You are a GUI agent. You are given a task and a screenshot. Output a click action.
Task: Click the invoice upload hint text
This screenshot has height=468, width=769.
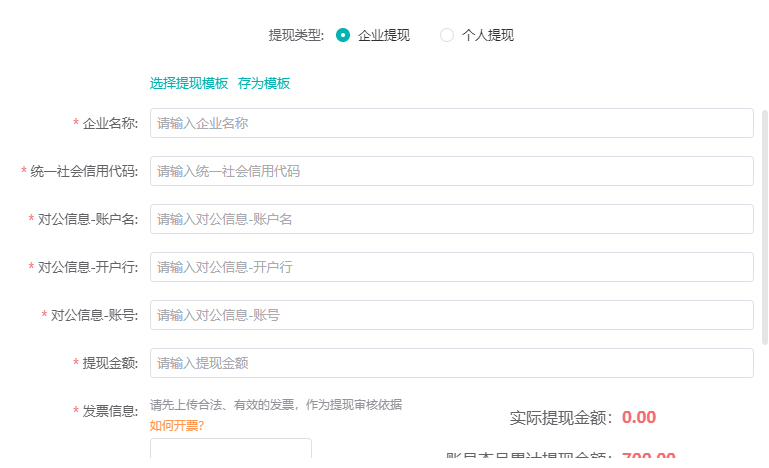pyautogui.click(x=276, y=405)
